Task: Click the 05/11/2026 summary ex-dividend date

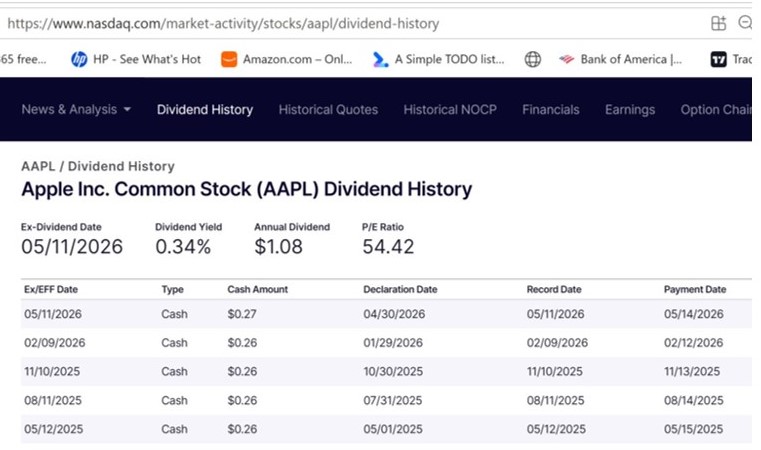Action: 72,247
